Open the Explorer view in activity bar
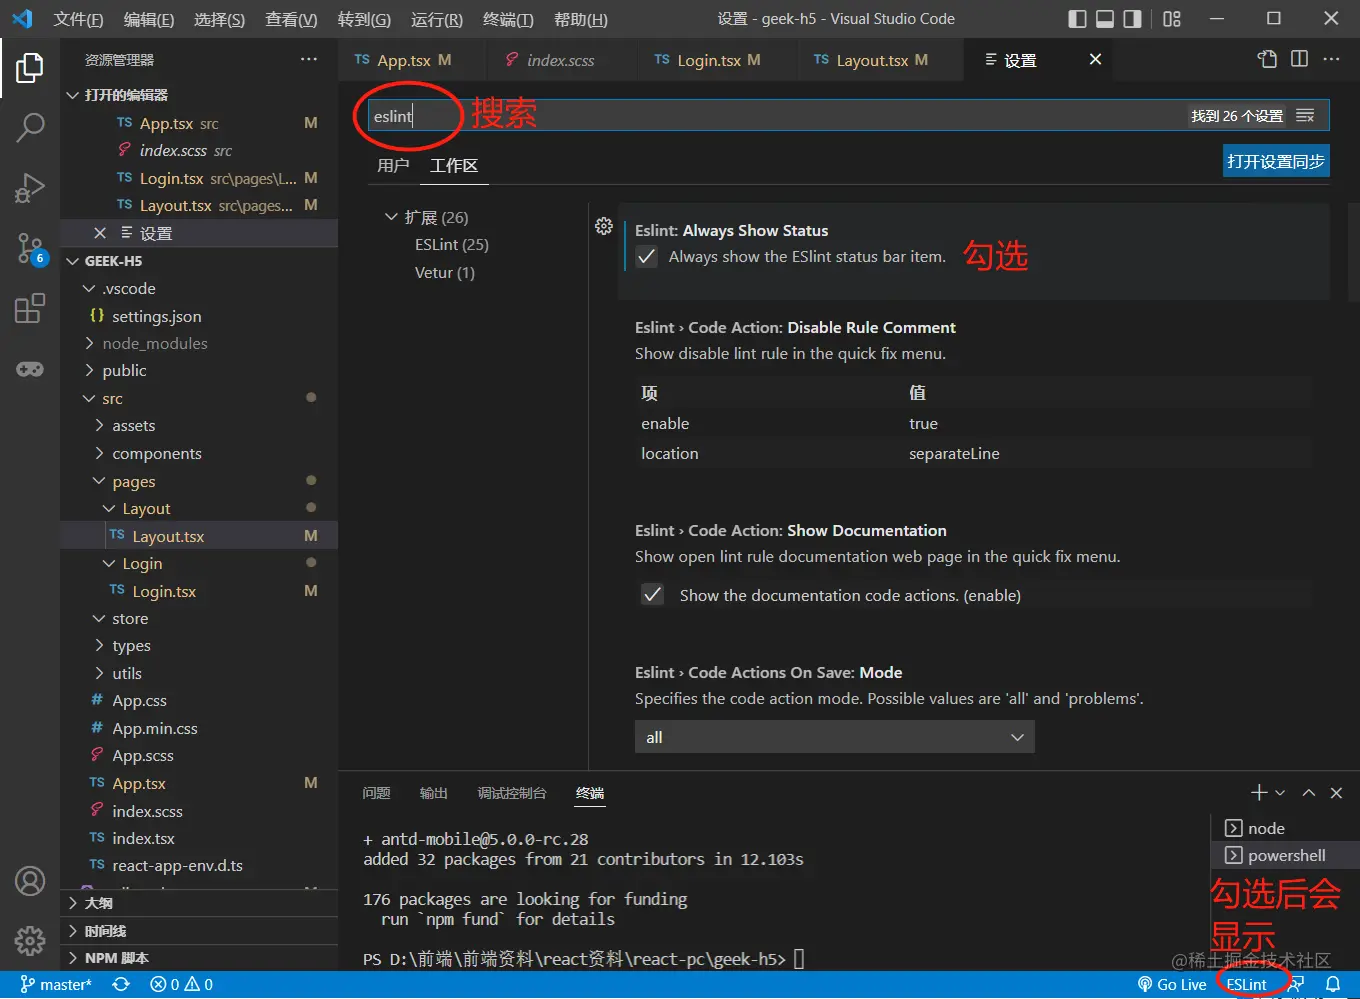Screen dimensions: 1360x999 (30, 68)
